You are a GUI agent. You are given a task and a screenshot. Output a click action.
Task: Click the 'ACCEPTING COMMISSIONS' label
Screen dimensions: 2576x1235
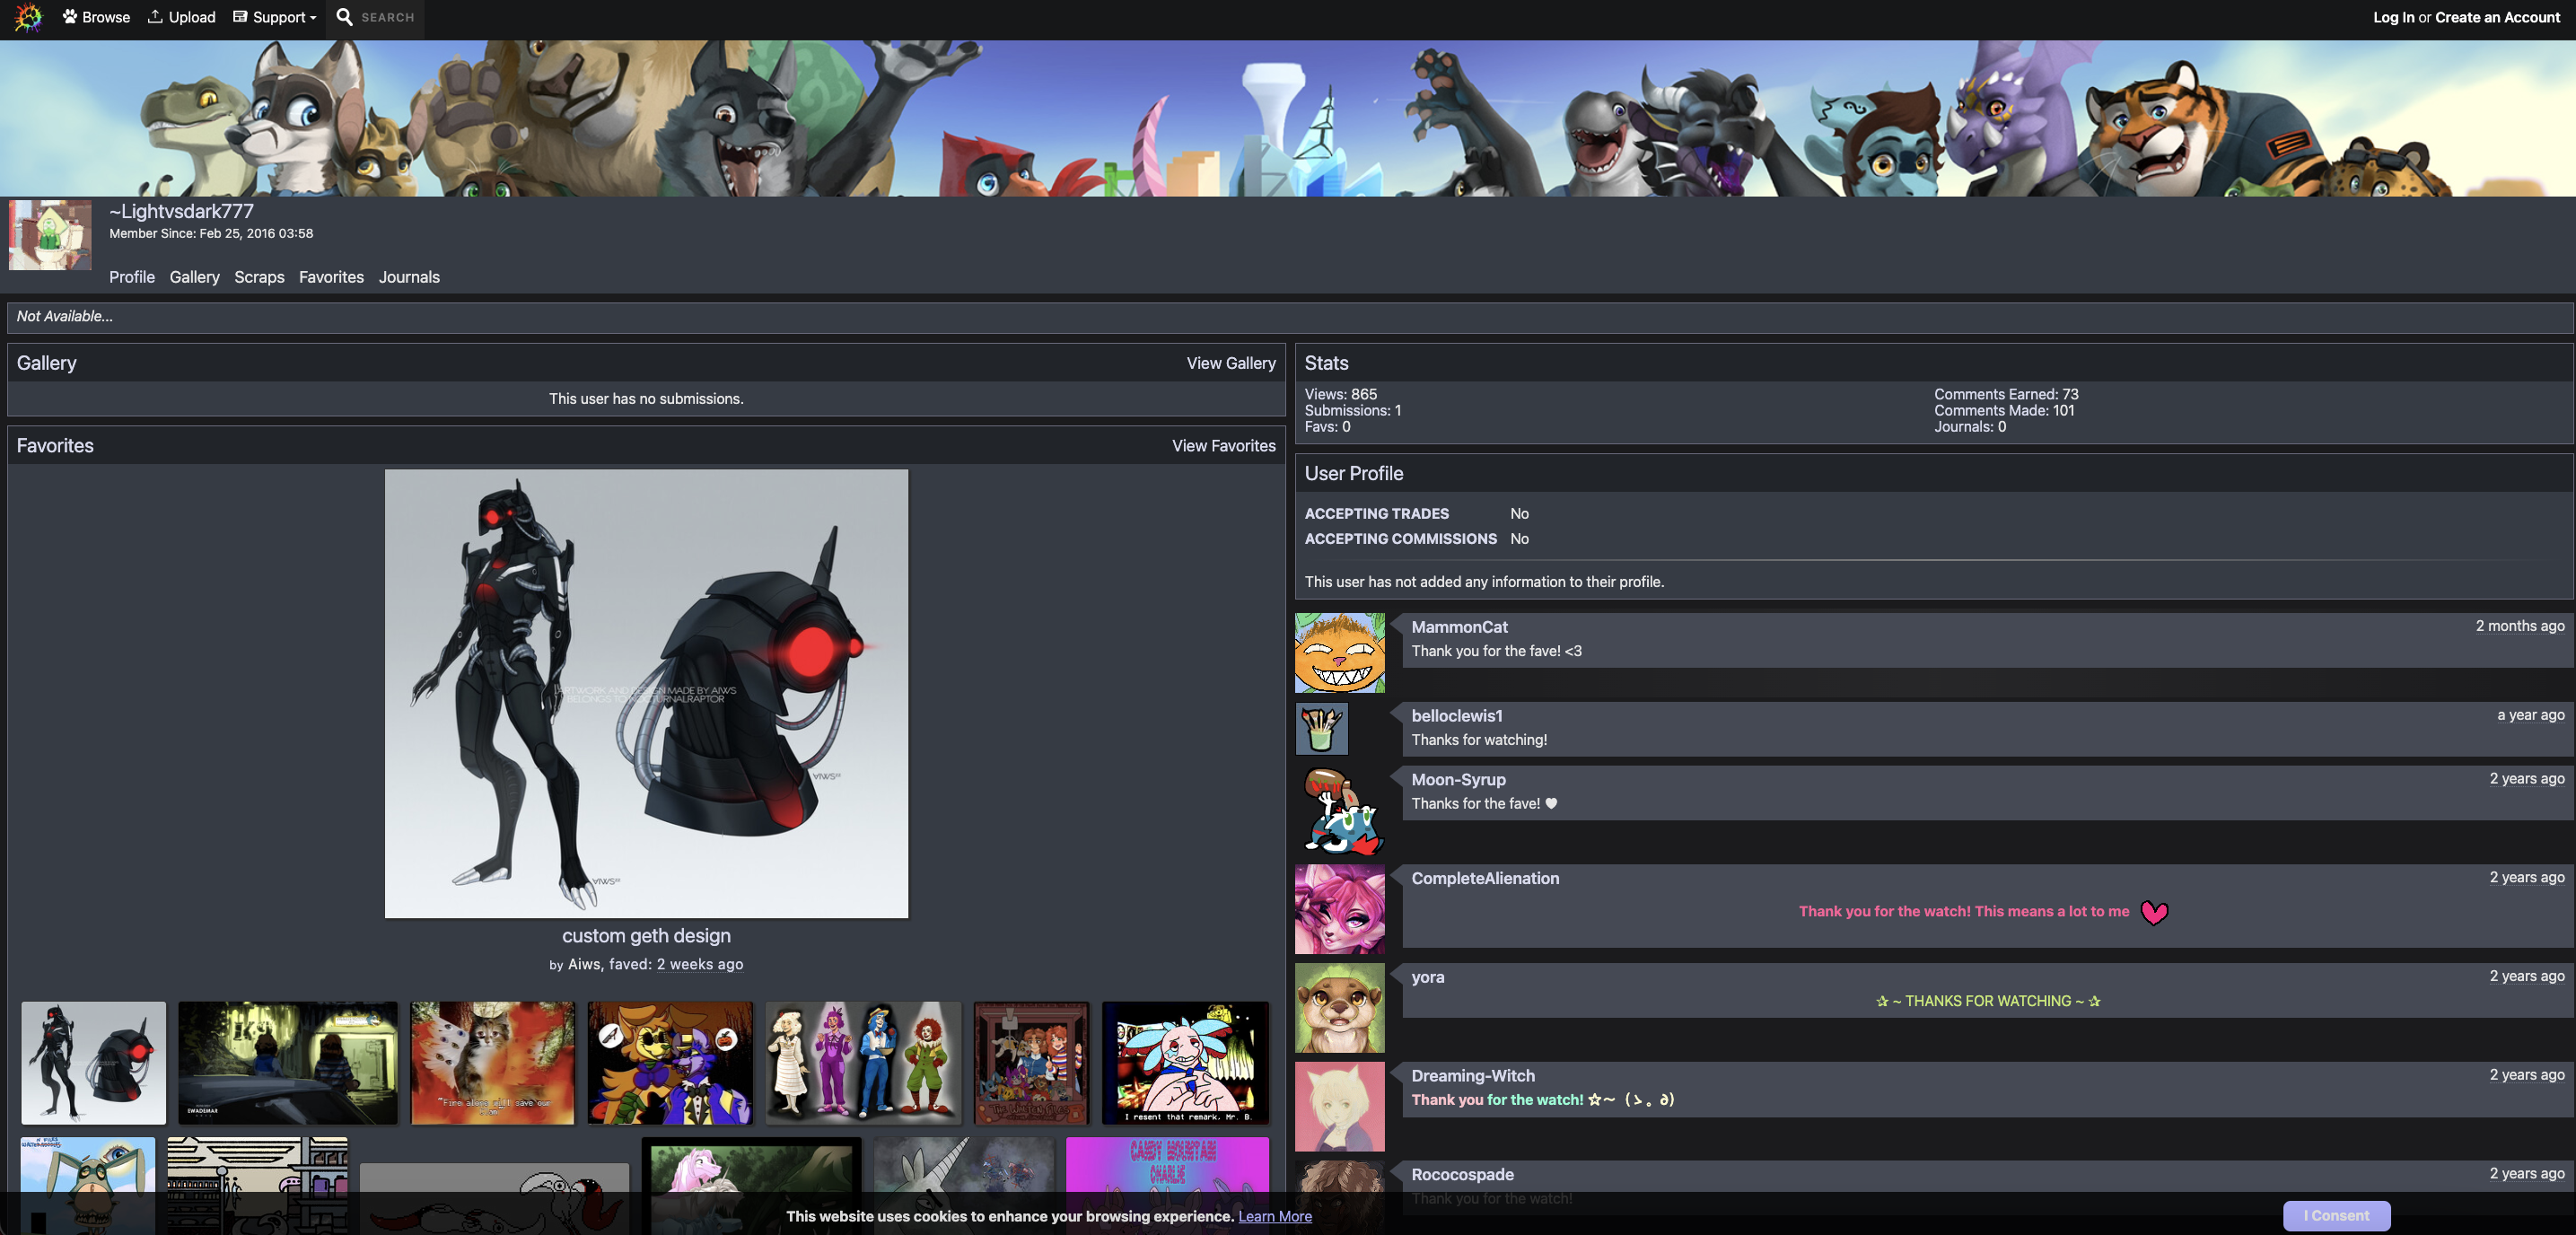(x=1400, y=539)
